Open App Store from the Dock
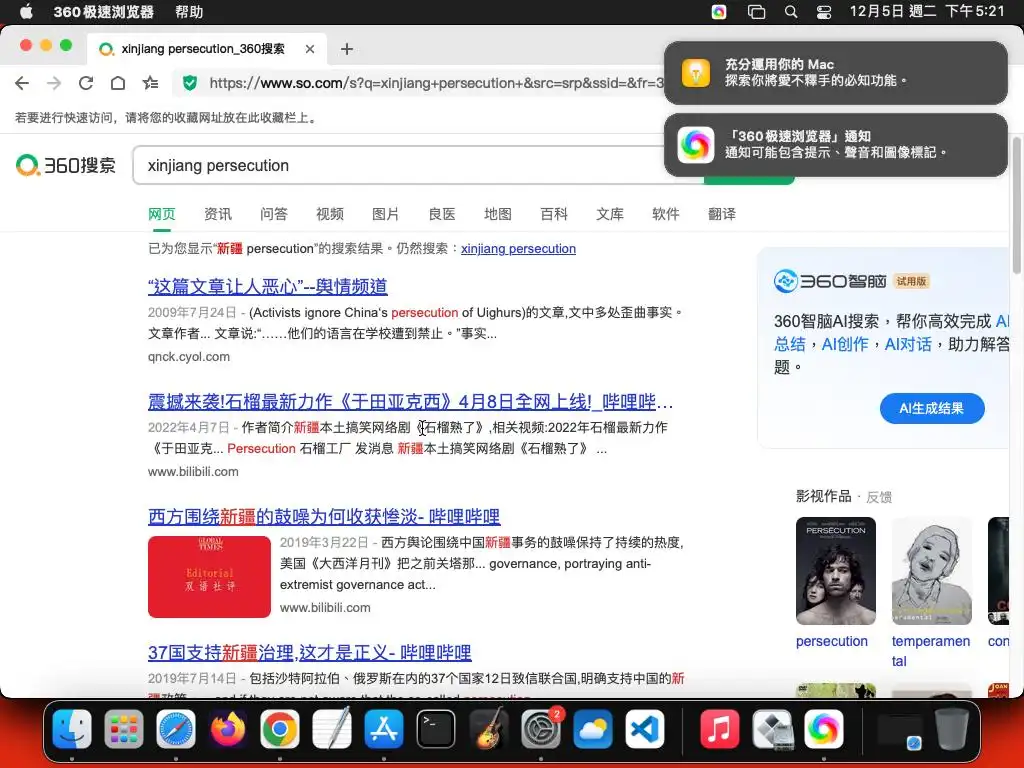This screenshot has height=768, width=1024. (x=384, y=729)
